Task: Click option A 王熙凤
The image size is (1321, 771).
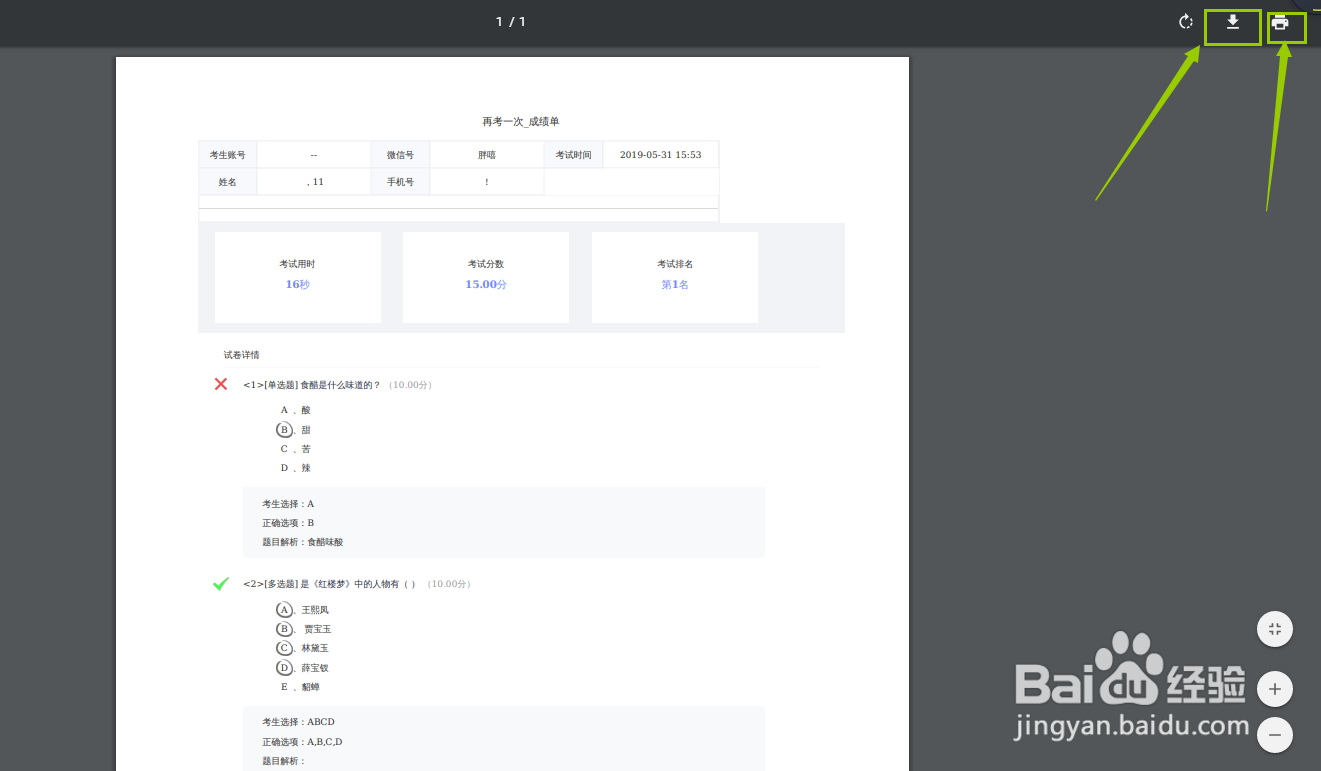Action: point(302,610)
